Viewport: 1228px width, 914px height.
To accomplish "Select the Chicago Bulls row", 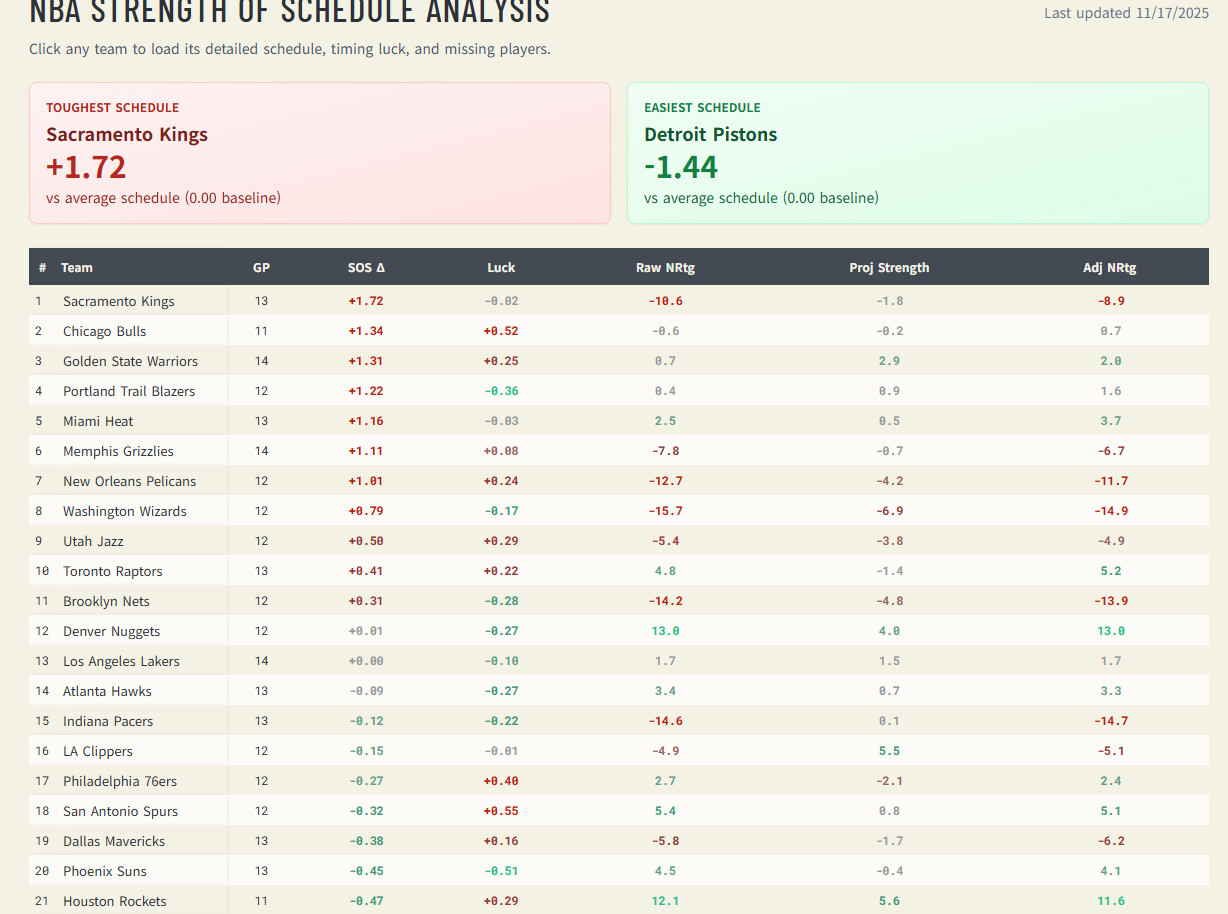I will tap(619, 331).
